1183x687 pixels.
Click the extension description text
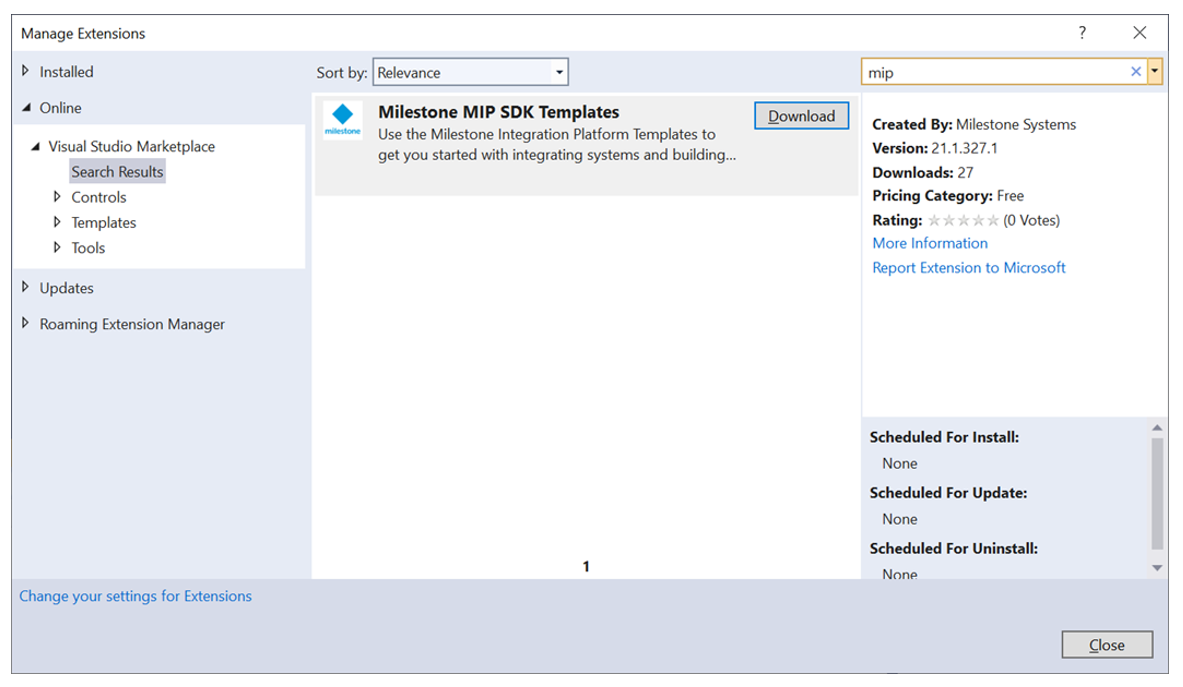tap(557, 145)
